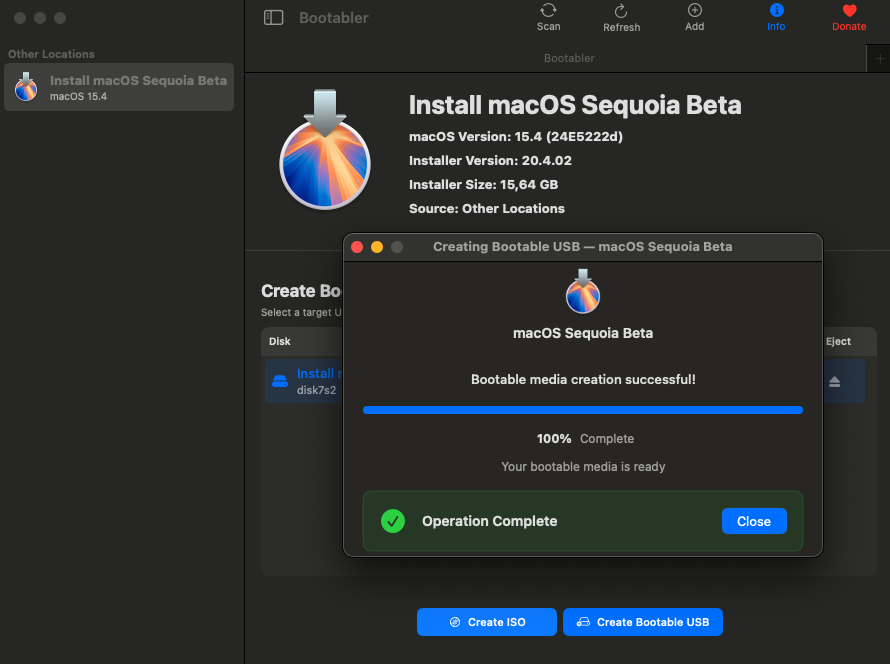The width and height of the screenshot is (890, 664).
Task: Click the drive icon on Create Bootable USB
Action: coord(583,622)
